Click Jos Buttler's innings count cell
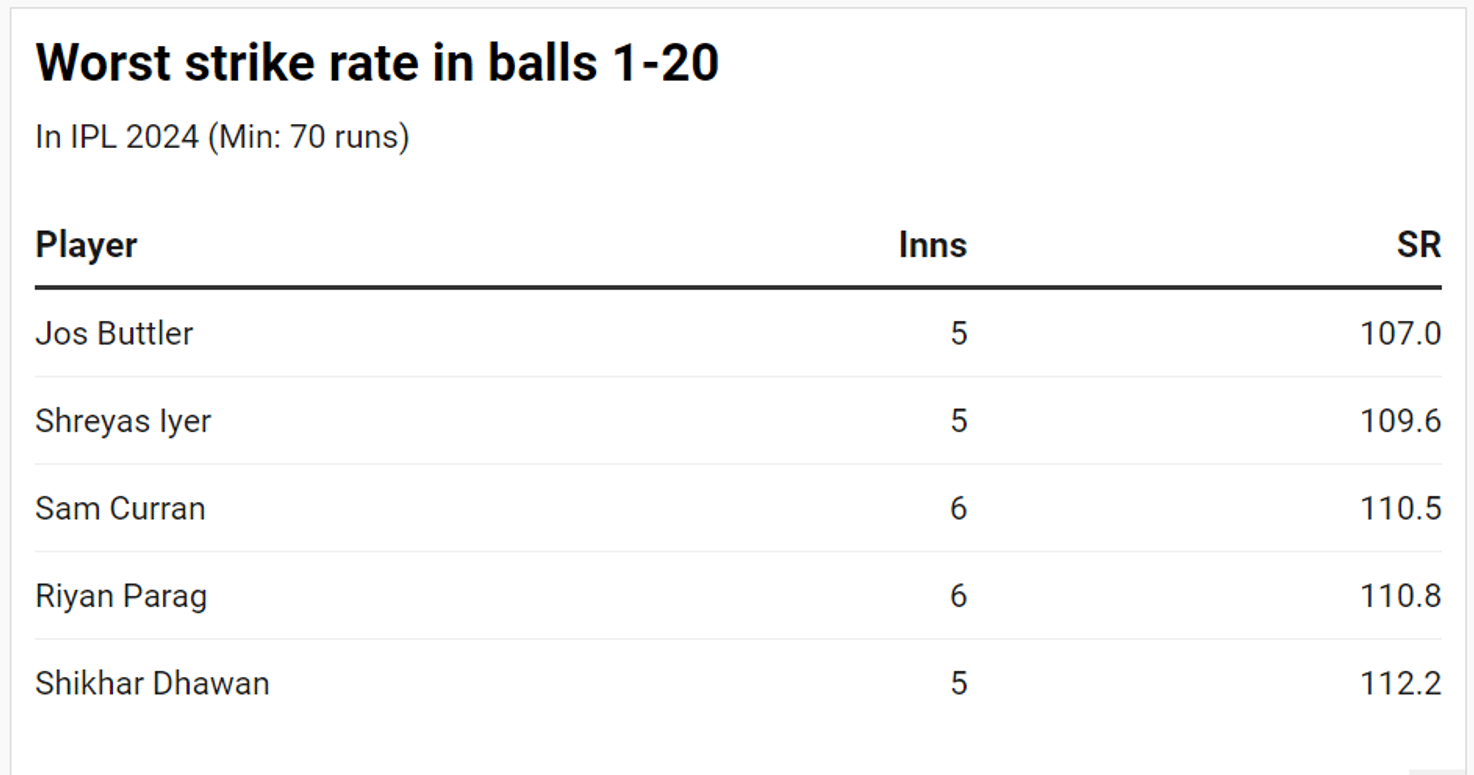The width and height of the screenshot is (1474, 775). [x=958, y=333]
